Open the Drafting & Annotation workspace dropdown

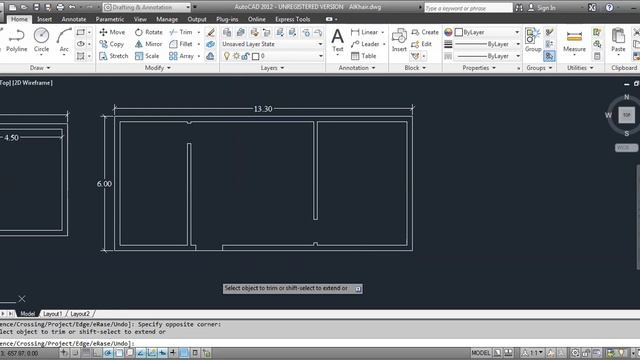pyautogui.click(x=147, y=7)
